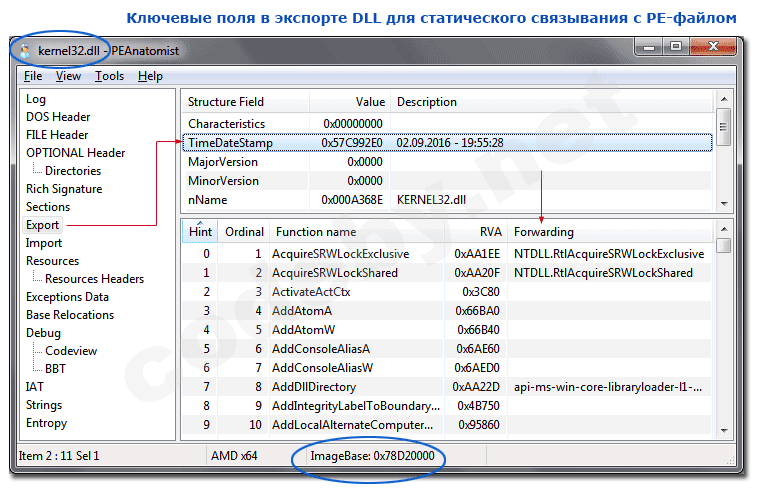This screenshot has width=757, height=491.
Task: Open the Import section in the tree
Action: pos(44,243)
